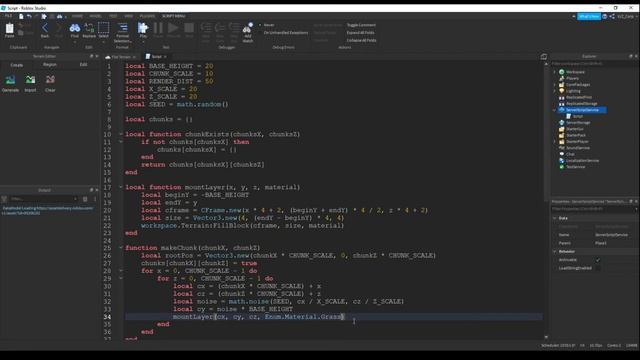Click the Replace tool icon
The height and width of the screenshot is (360, 640).
[x=89, y=28]
